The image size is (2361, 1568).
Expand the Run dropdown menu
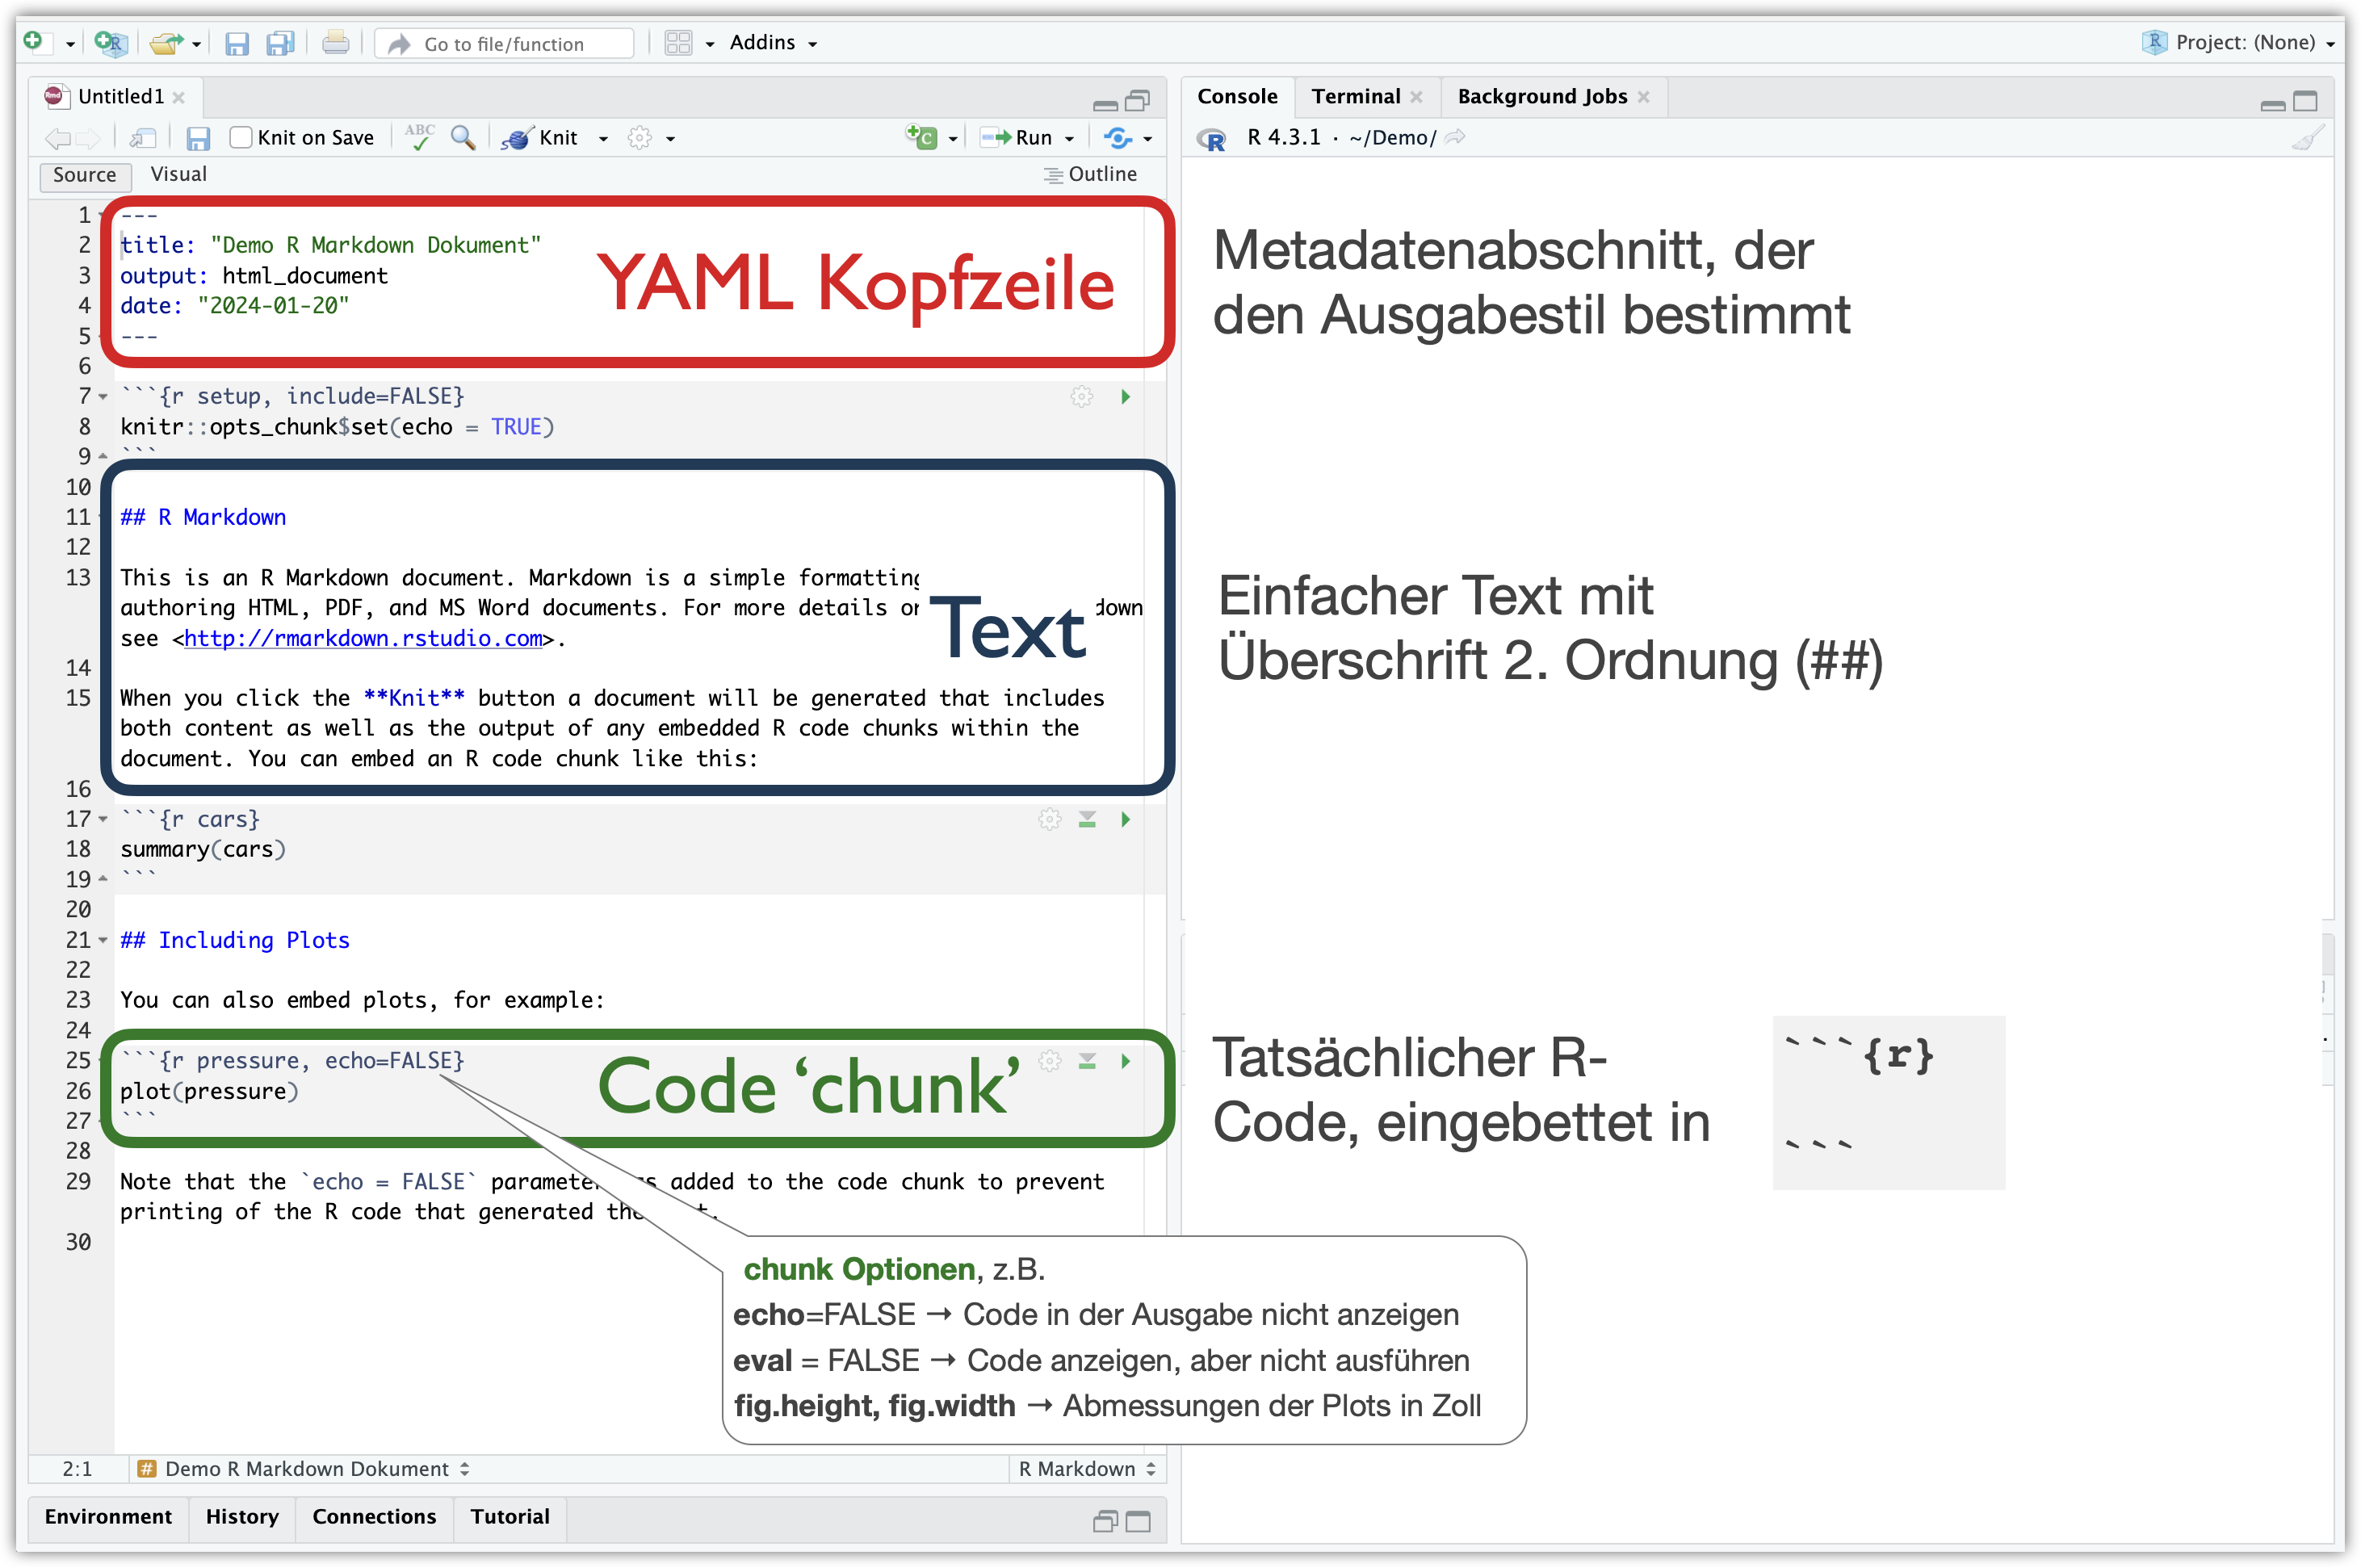point(1069,139)
